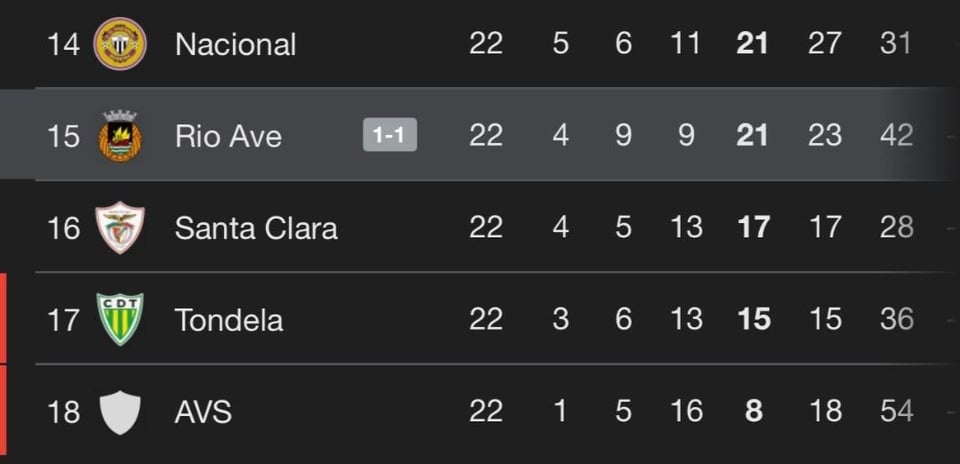The height and width of the screenshot is (464, 960).
Task: Select Santa Clara's 17 points value
Action: click(x=752, y=228)
